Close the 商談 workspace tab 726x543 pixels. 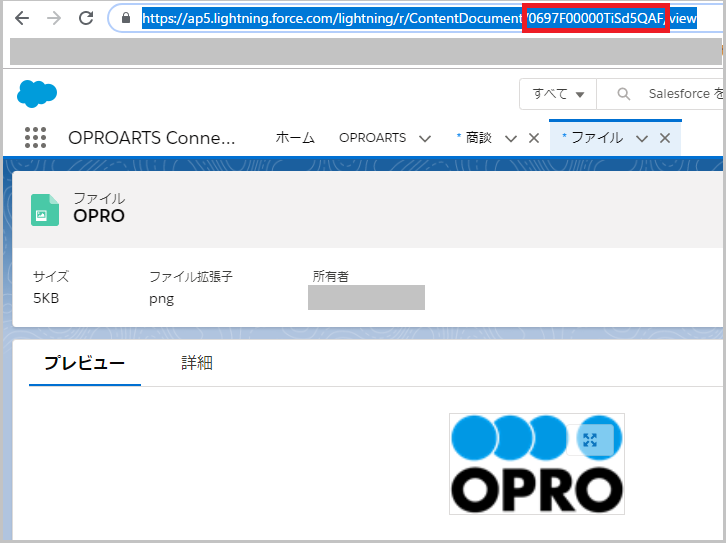point(533,139)
